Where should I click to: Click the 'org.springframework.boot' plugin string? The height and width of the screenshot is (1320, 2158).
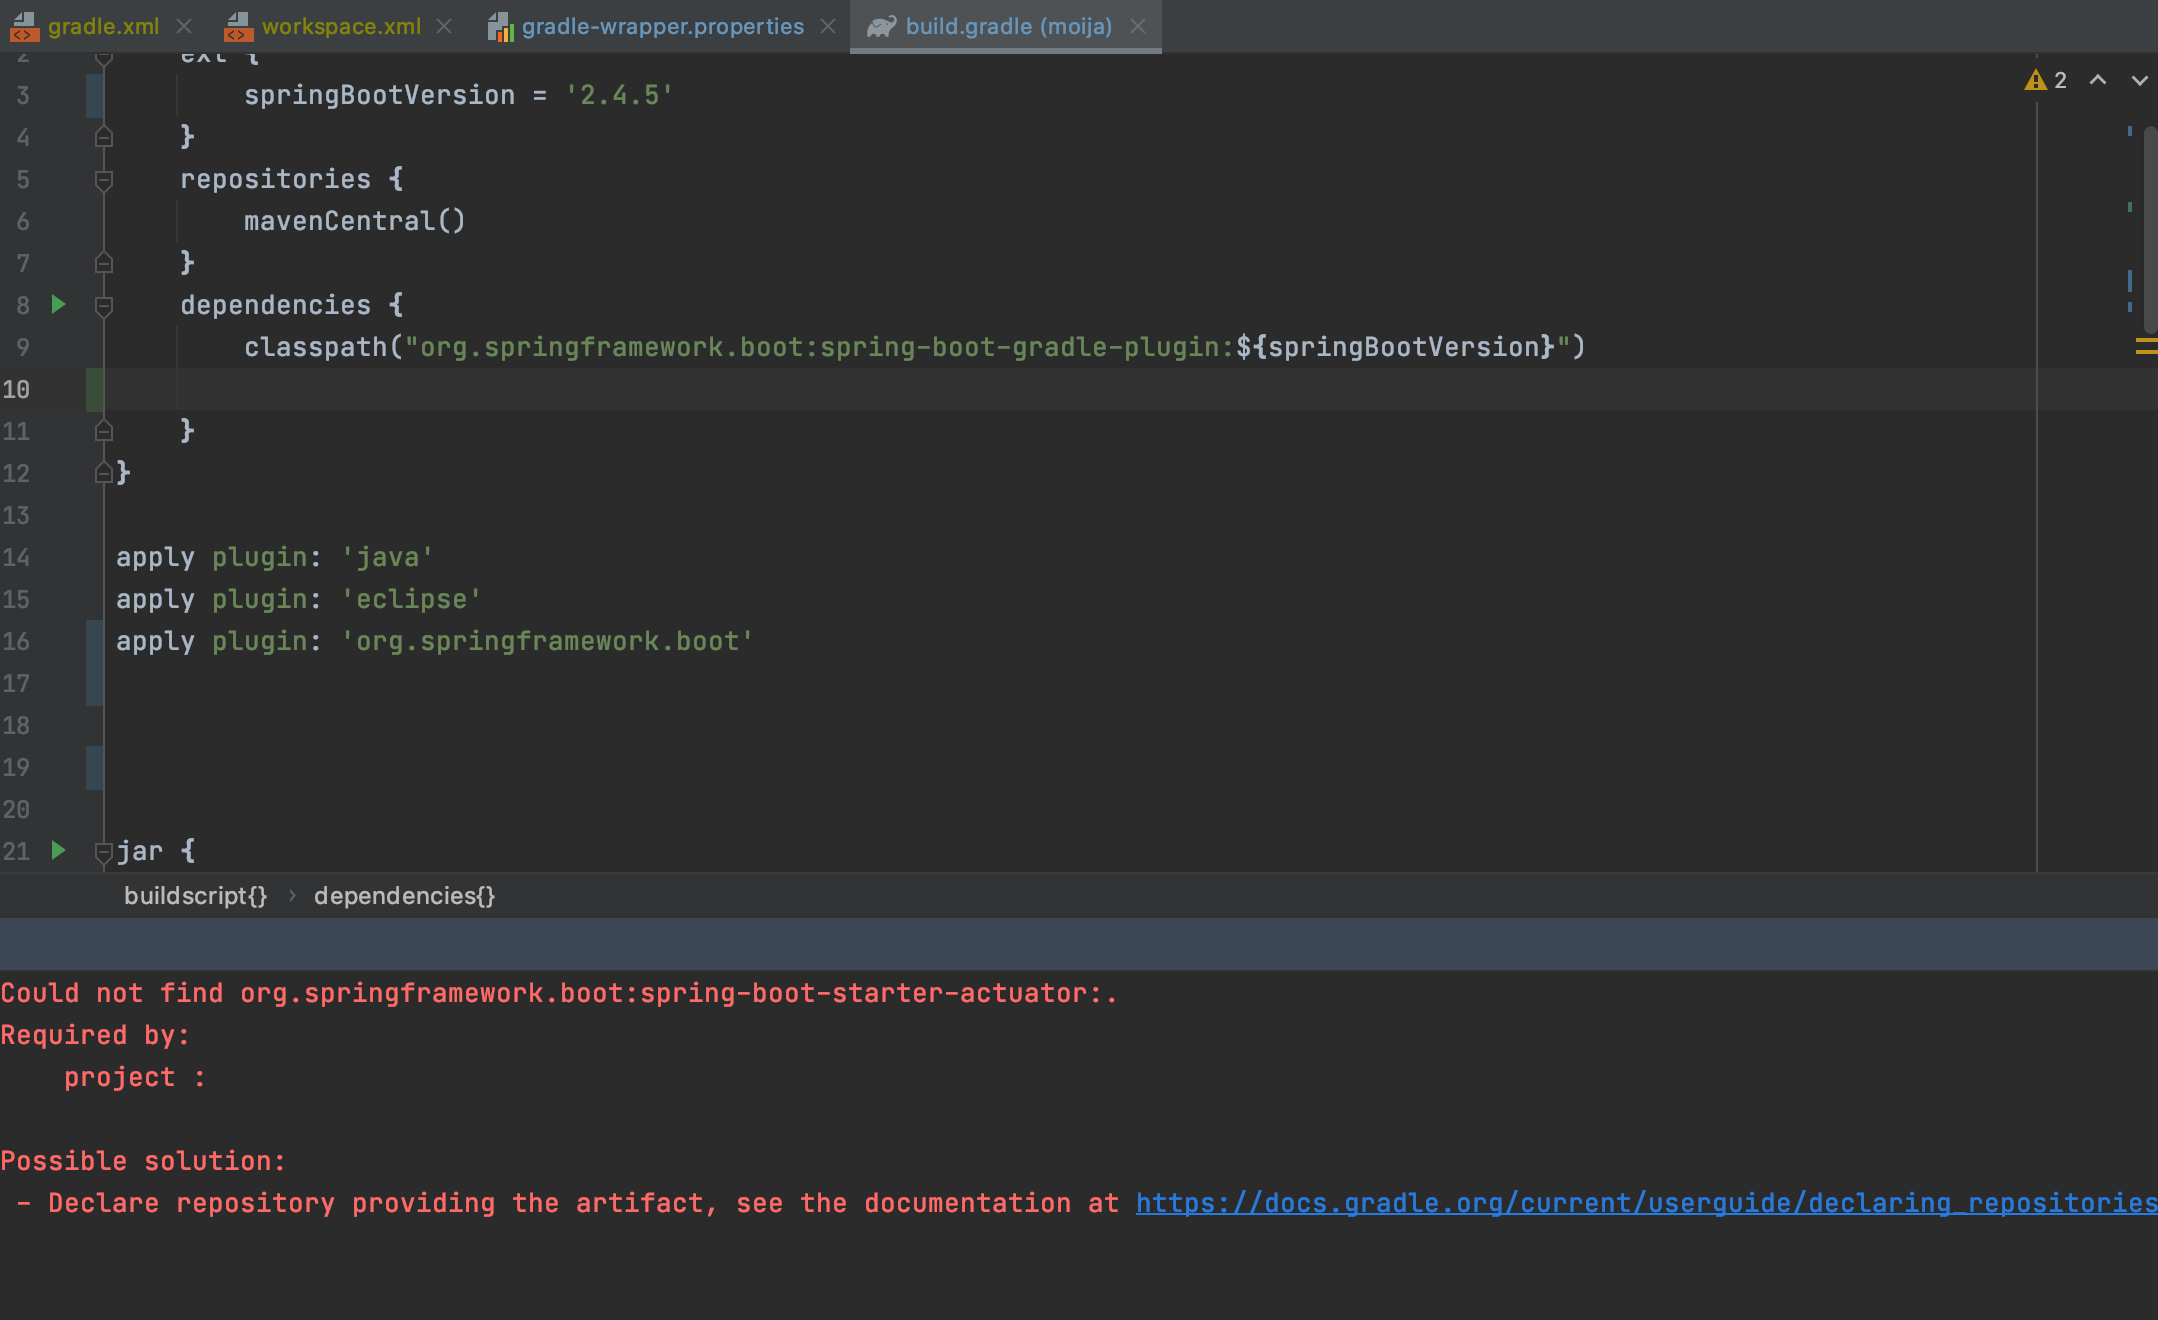[547, 641]
